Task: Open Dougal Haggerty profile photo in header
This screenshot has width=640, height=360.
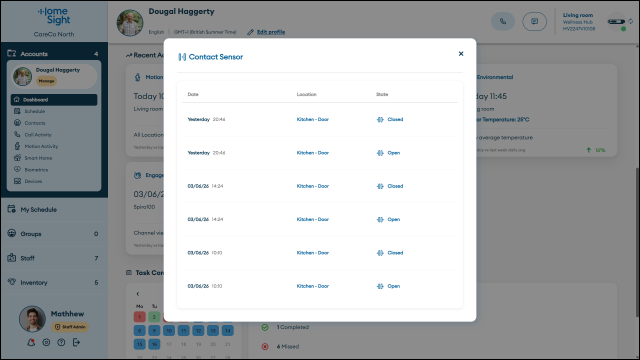Action: 130,23
